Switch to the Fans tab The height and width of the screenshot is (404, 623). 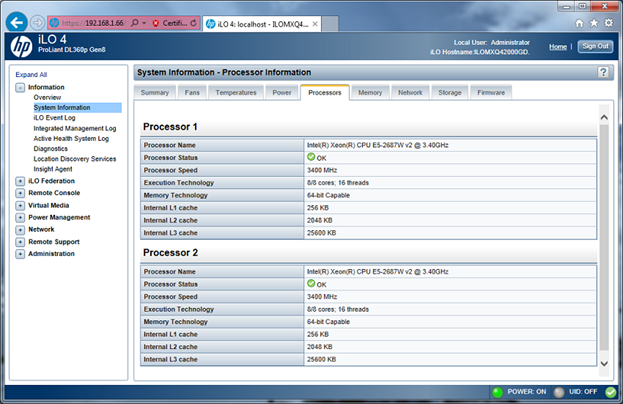(x=192, y=93)
